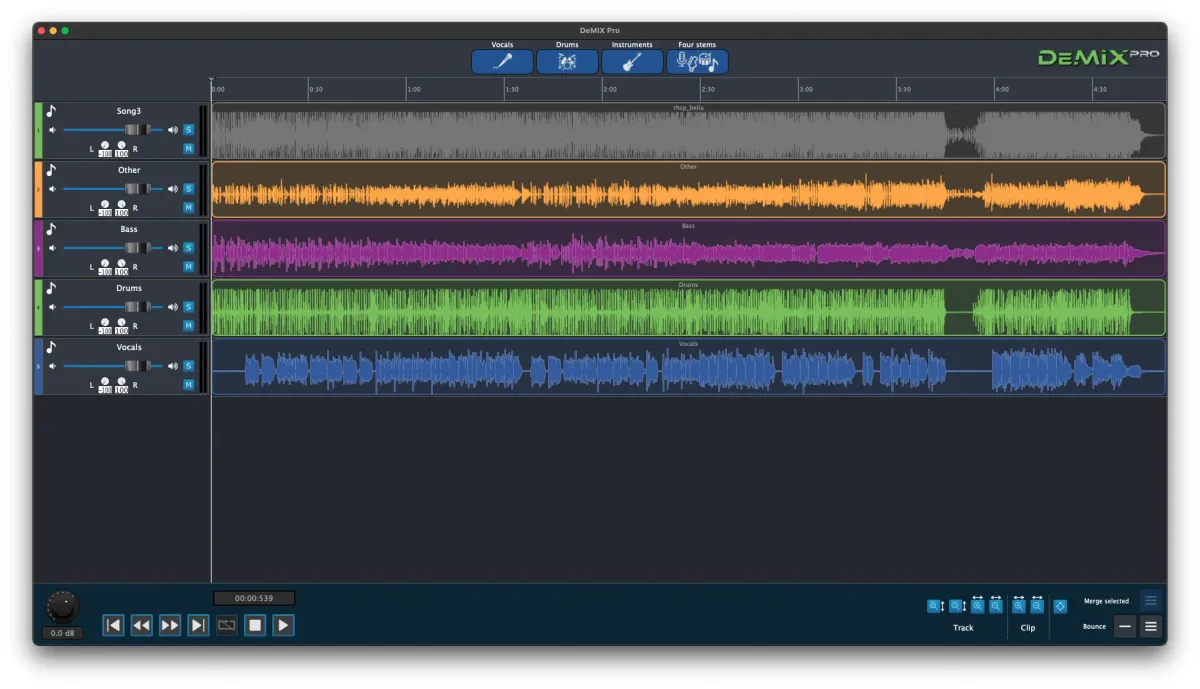Click the master volume knob
The width and height of the screenshot is (1200, 689).
pos(62,606)
